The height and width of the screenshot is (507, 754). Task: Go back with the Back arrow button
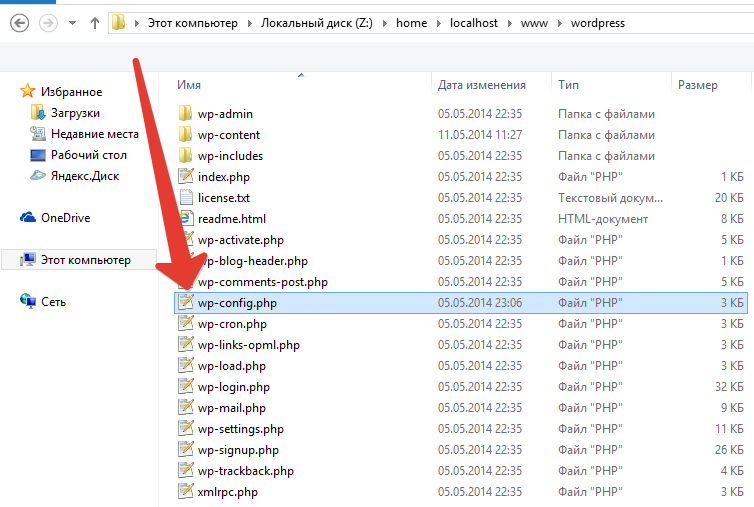(x=20, y=23)
